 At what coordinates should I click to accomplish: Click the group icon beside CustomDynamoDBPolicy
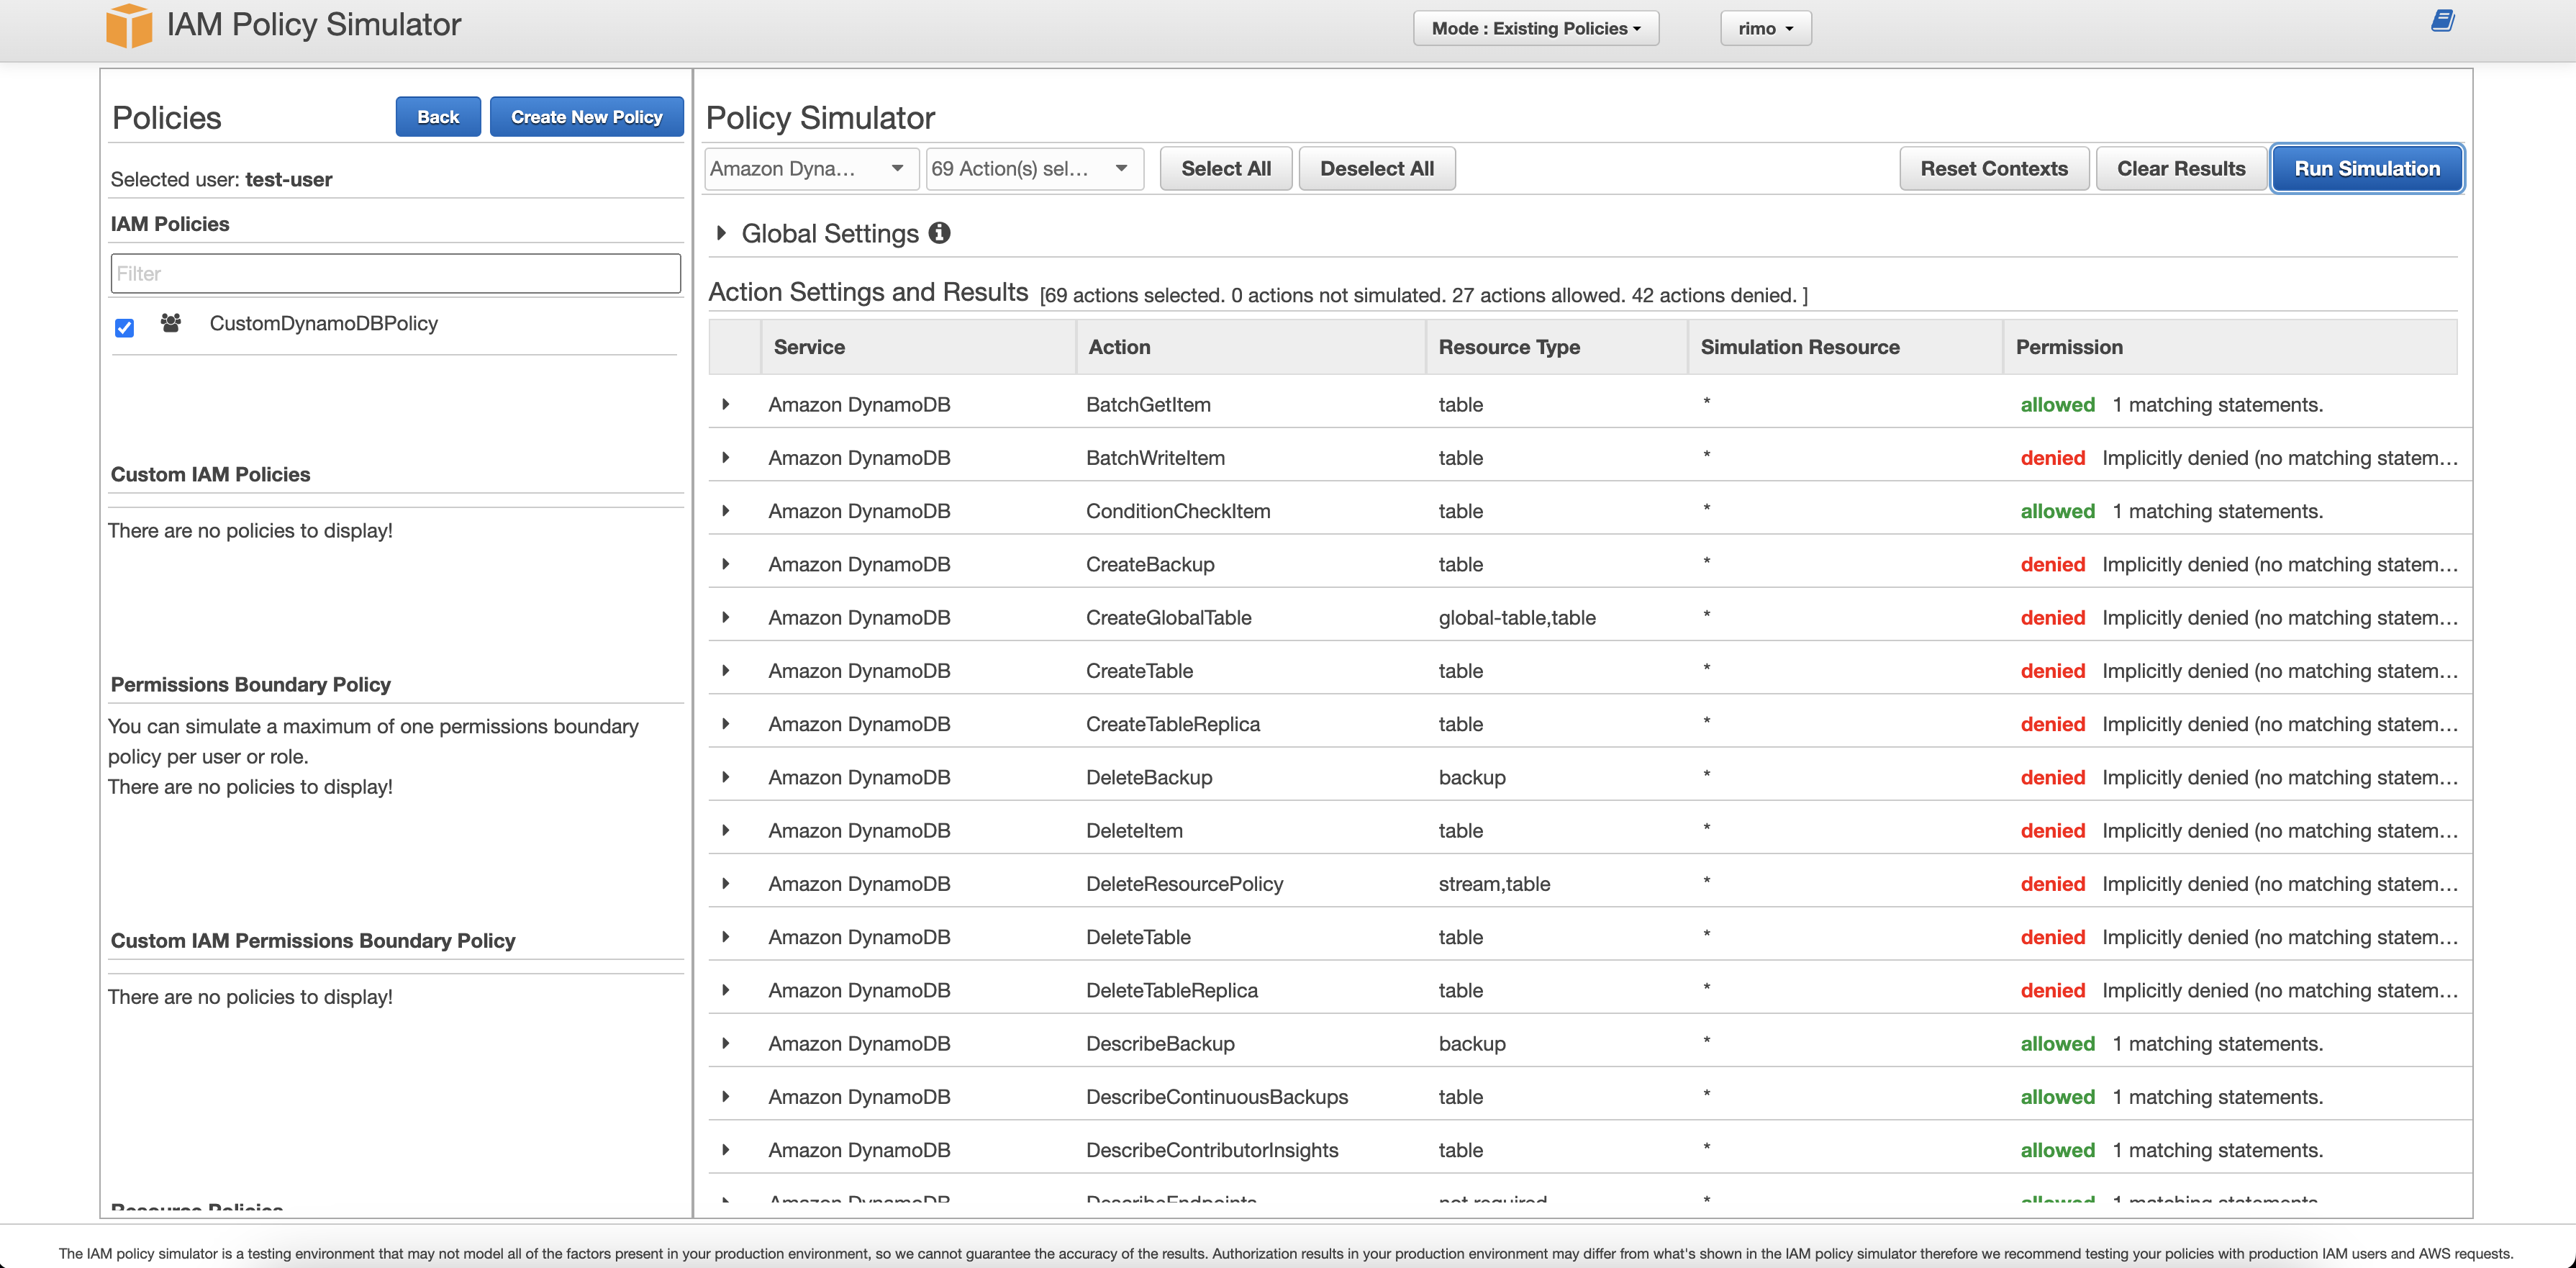(x=171, y=323)
